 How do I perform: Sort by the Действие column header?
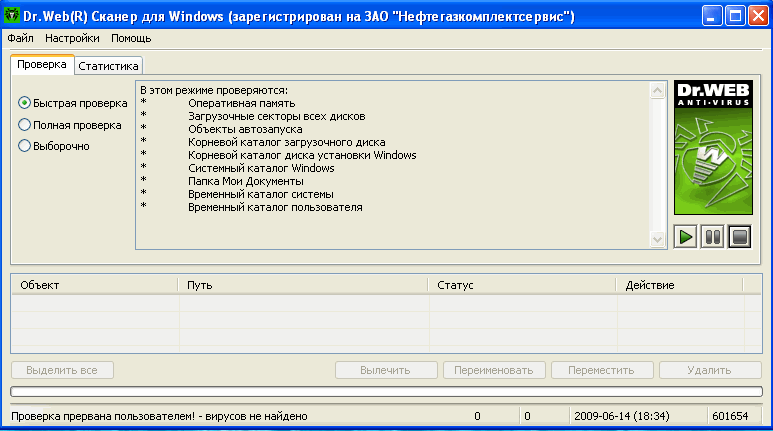click(x=680, y=285)
